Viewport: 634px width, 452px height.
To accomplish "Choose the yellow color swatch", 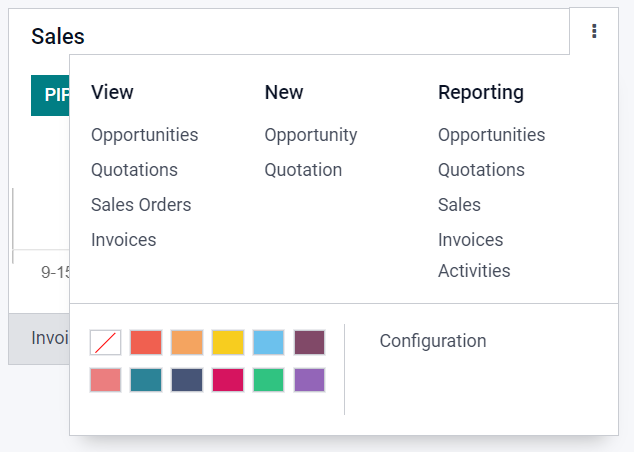I will pos(228,343).
